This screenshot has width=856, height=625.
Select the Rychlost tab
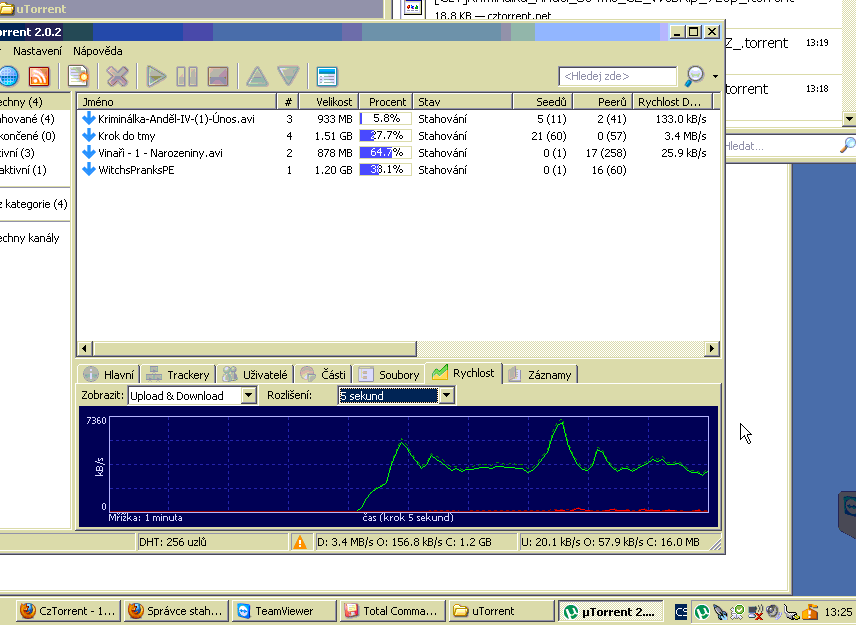(463, 373)
